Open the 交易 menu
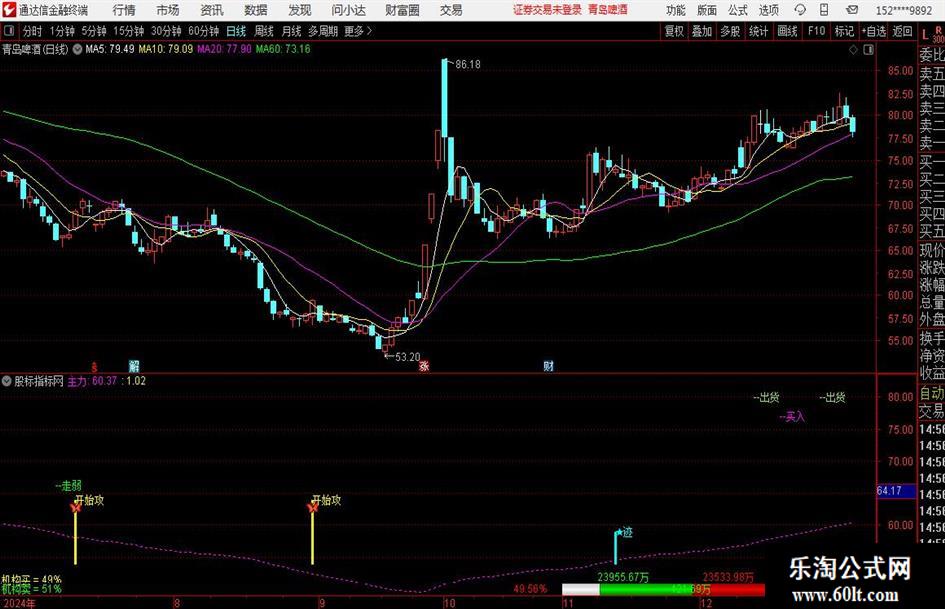Screen dimensions: 945x609 coord(451,10)
